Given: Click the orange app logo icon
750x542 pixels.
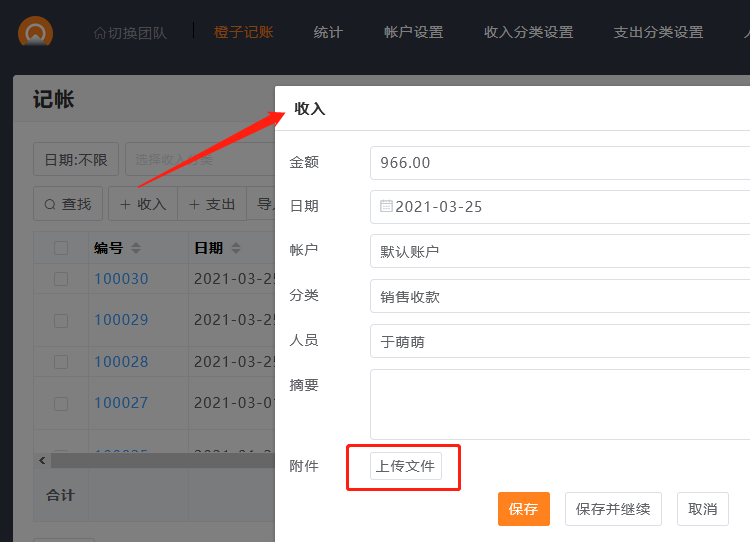Looking at the screenshot, I should click(36, 32).
